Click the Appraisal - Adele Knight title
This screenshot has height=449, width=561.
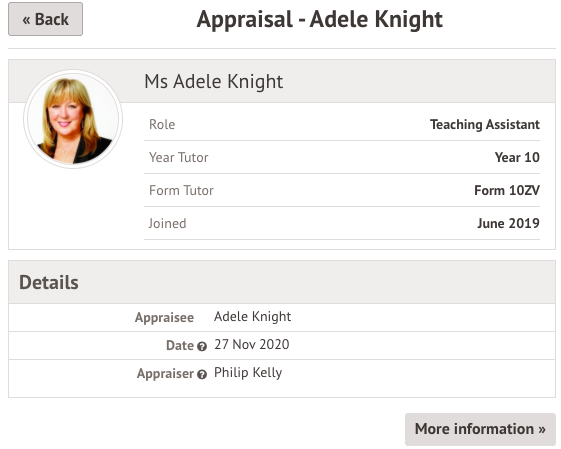(x=319, y=19)
